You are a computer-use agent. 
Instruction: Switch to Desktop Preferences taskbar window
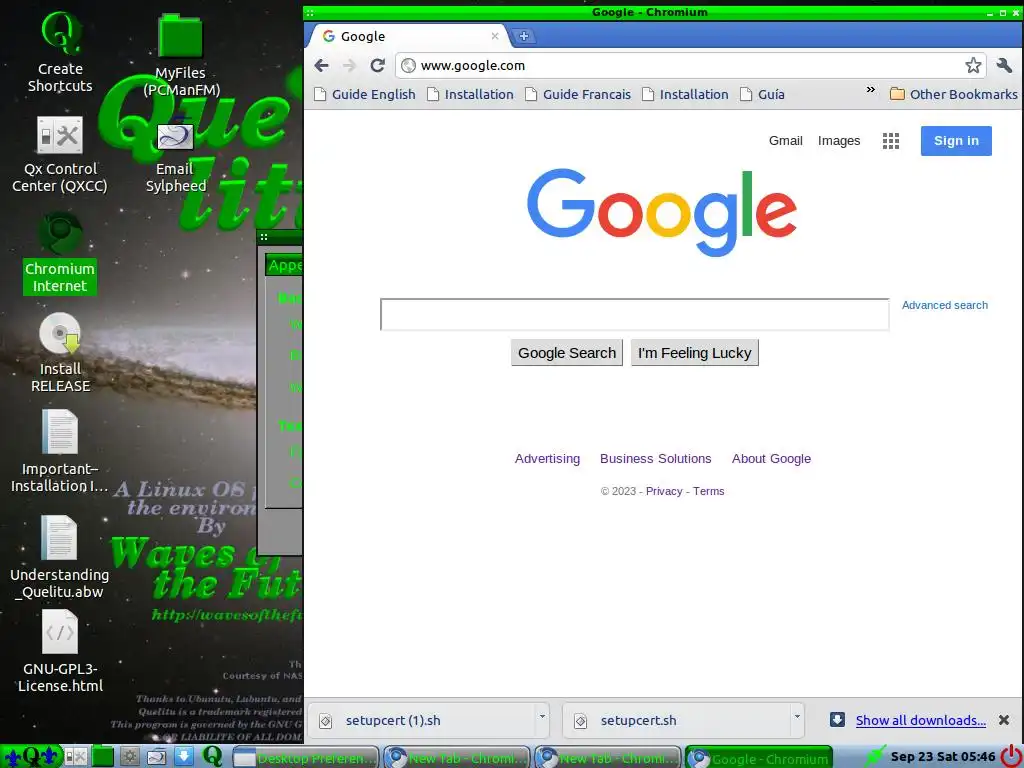(305, 758)
